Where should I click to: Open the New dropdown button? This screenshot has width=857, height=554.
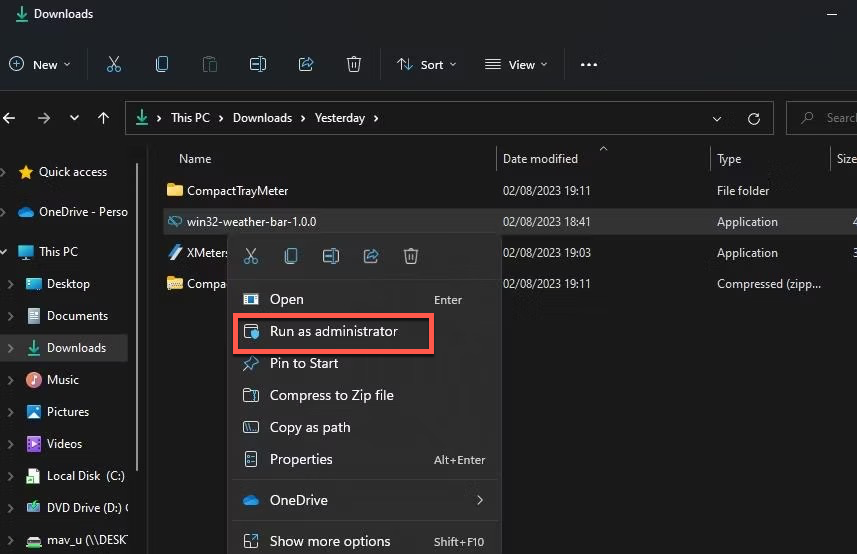click(40, 64)
